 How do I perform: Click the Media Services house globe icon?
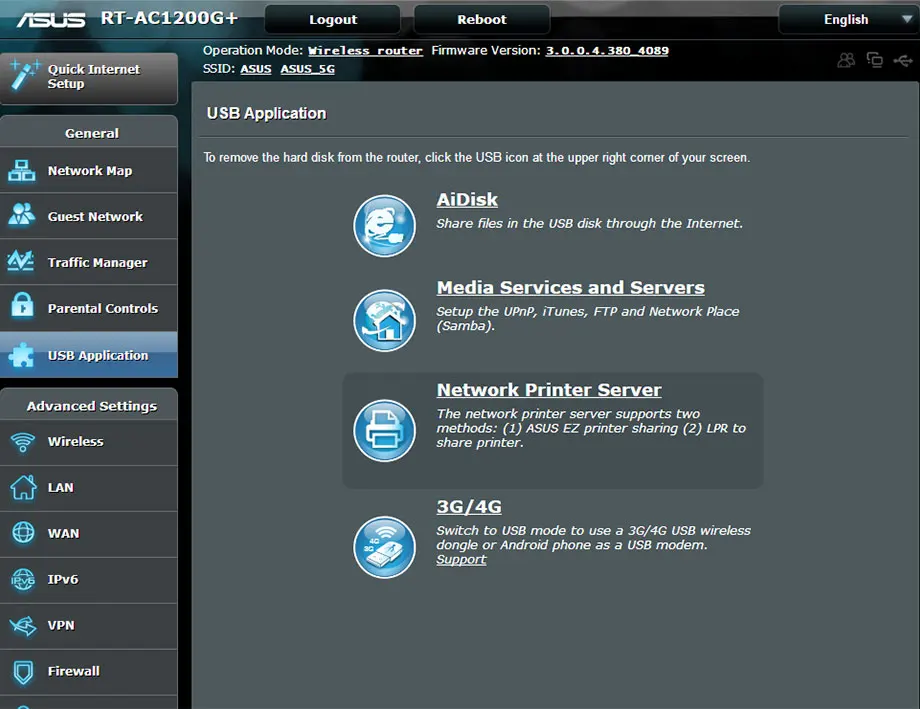click(384, 320)
